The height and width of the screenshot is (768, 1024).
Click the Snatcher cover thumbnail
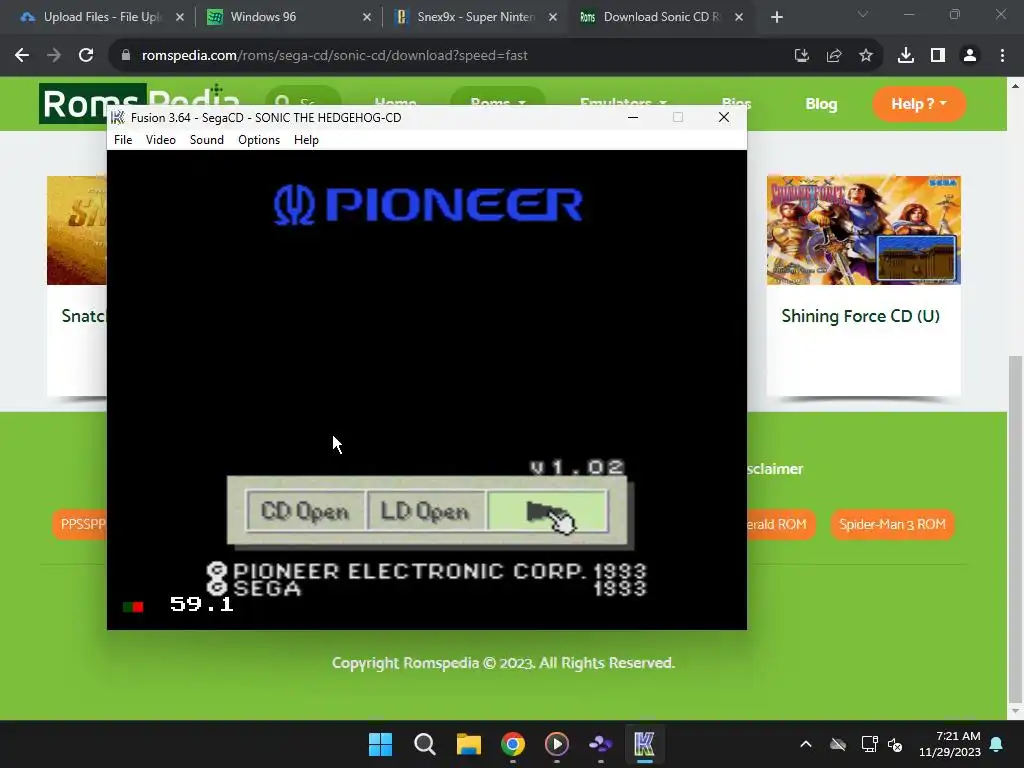pyautogui.click(x=76, y=230)
